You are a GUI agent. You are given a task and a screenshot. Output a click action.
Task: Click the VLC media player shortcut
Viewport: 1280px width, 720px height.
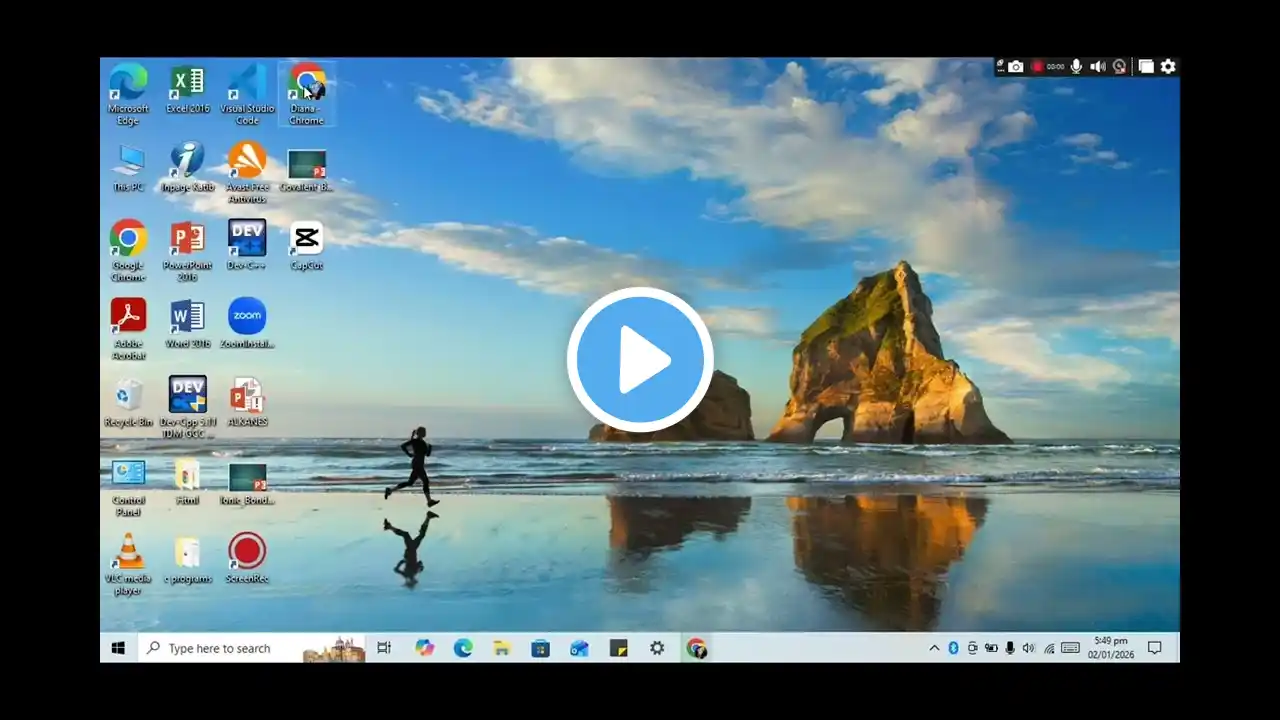click(x=128, y=553)
